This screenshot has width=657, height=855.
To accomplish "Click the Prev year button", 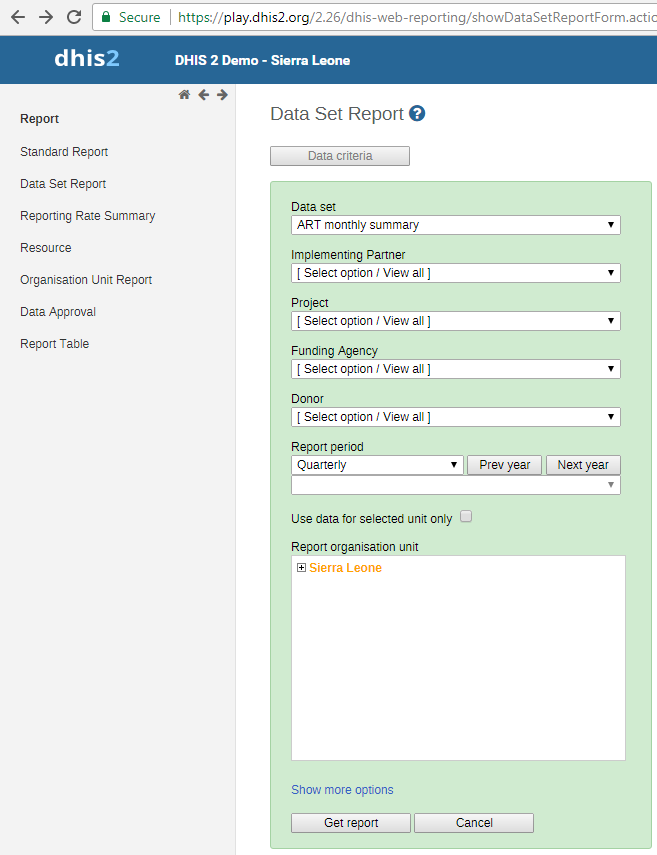I will (505, 465).
